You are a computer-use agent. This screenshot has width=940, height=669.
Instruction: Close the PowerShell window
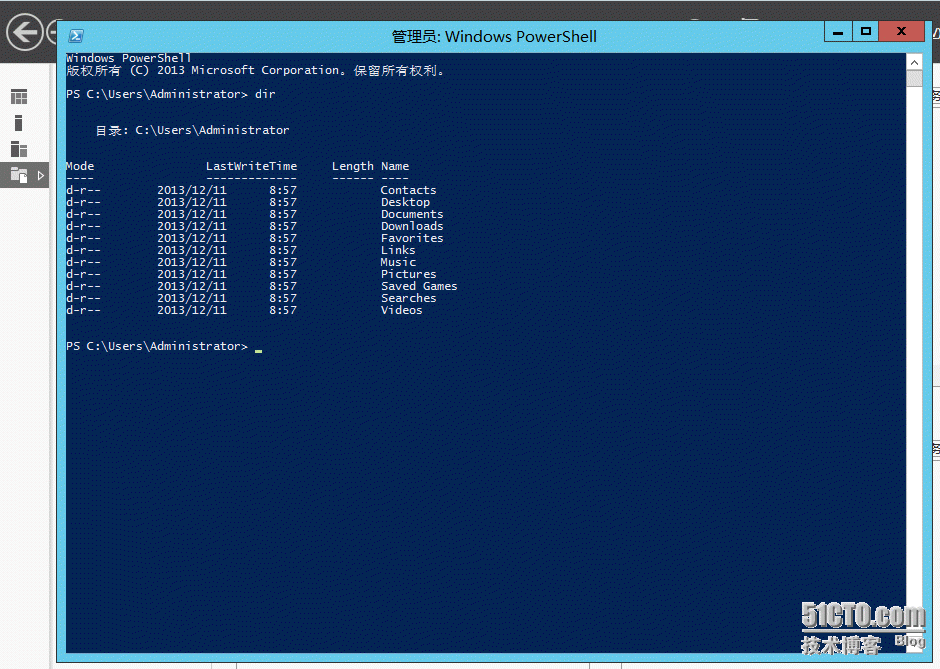tap(901, 31)
